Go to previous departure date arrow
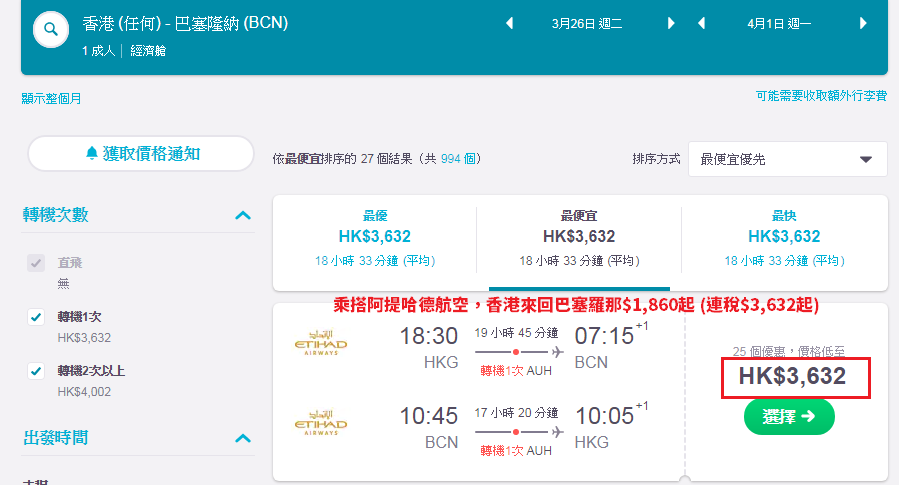899x485 pixels. coord(509,24)
